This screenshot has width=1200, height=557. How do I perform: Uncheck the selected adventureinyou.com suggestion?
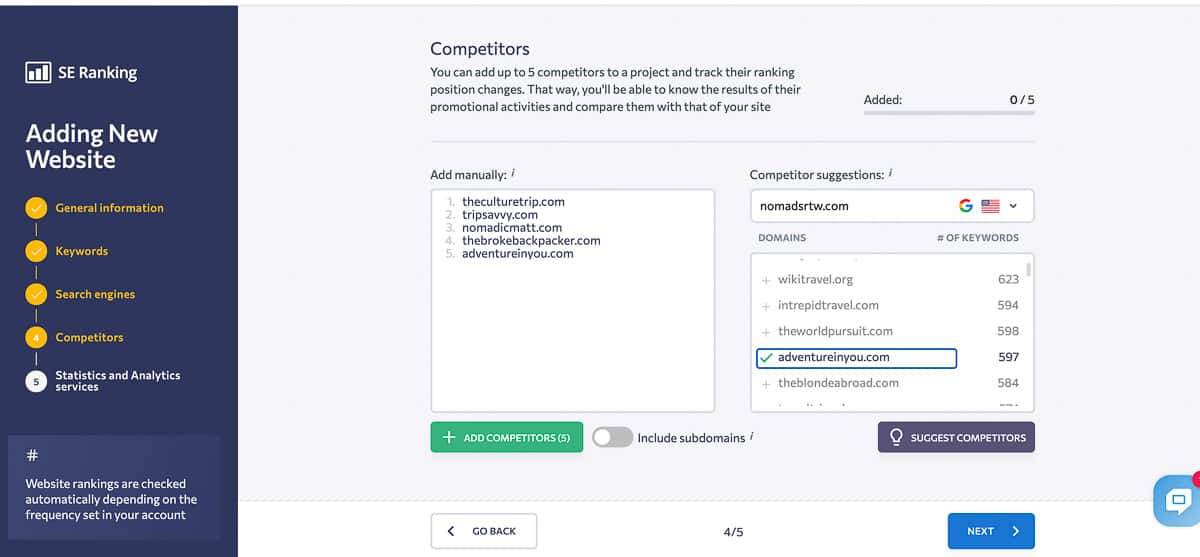[x=766, y=358]
